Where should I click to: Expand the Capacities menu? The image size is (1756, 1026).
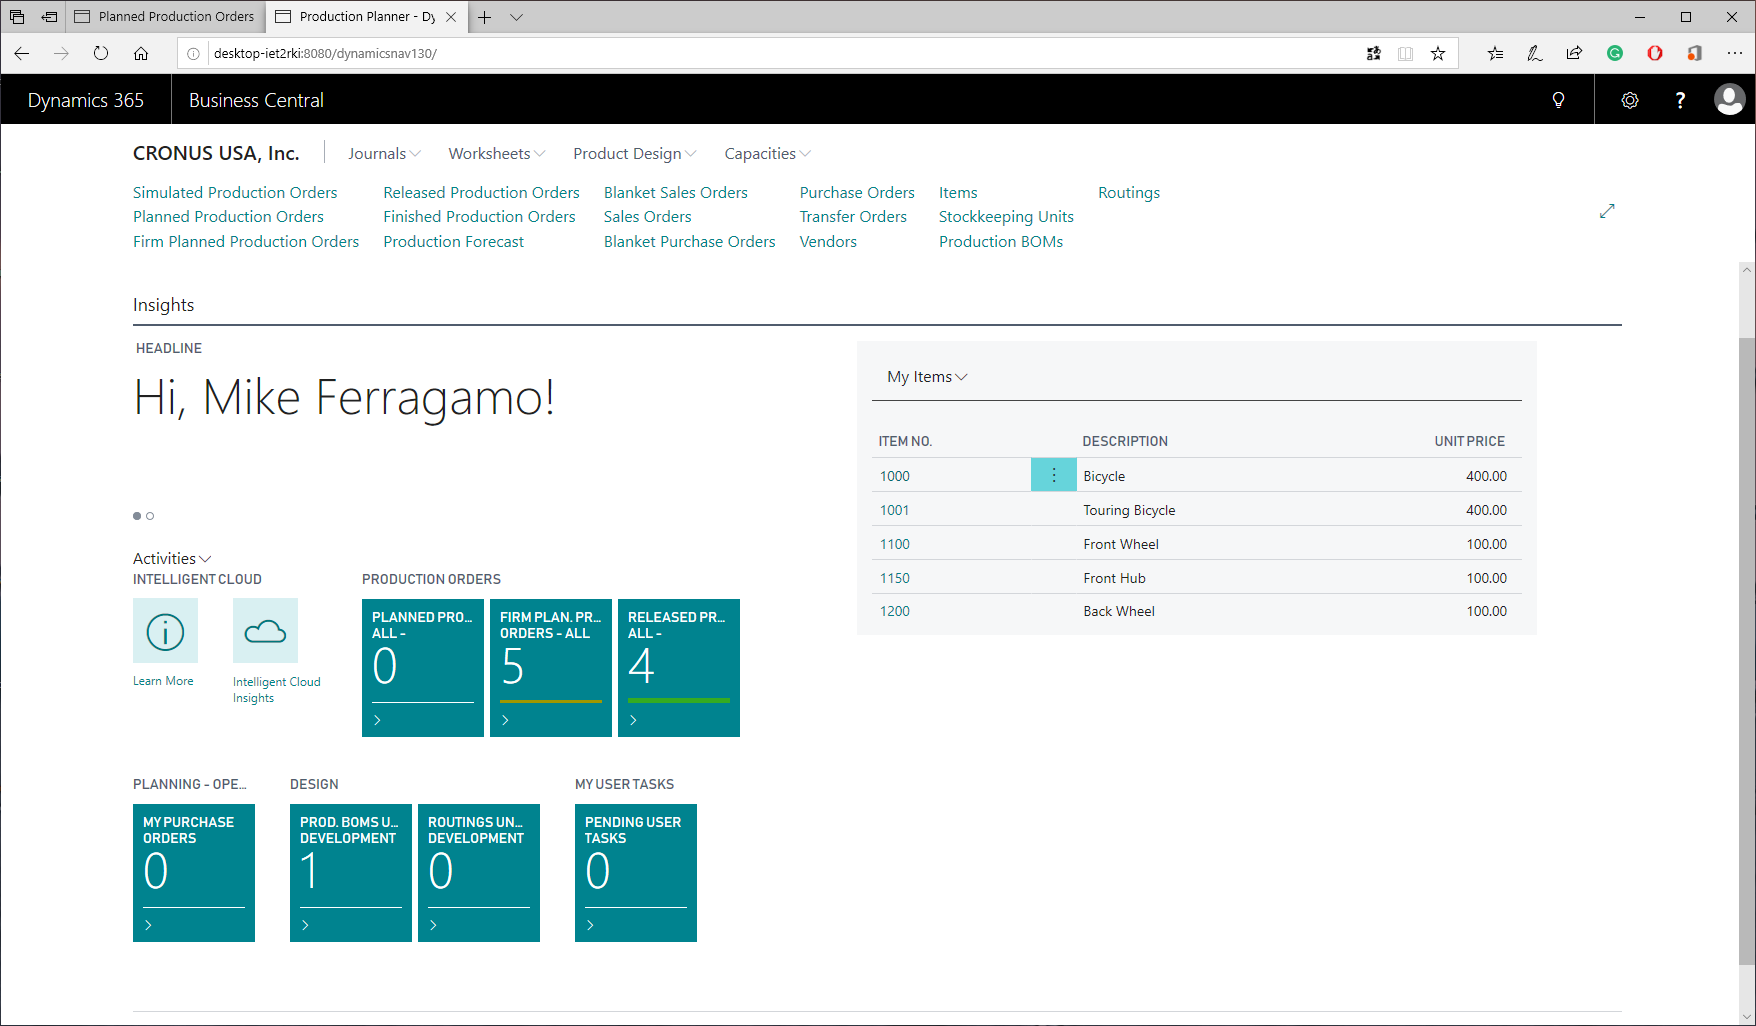(x=768, y=153)
